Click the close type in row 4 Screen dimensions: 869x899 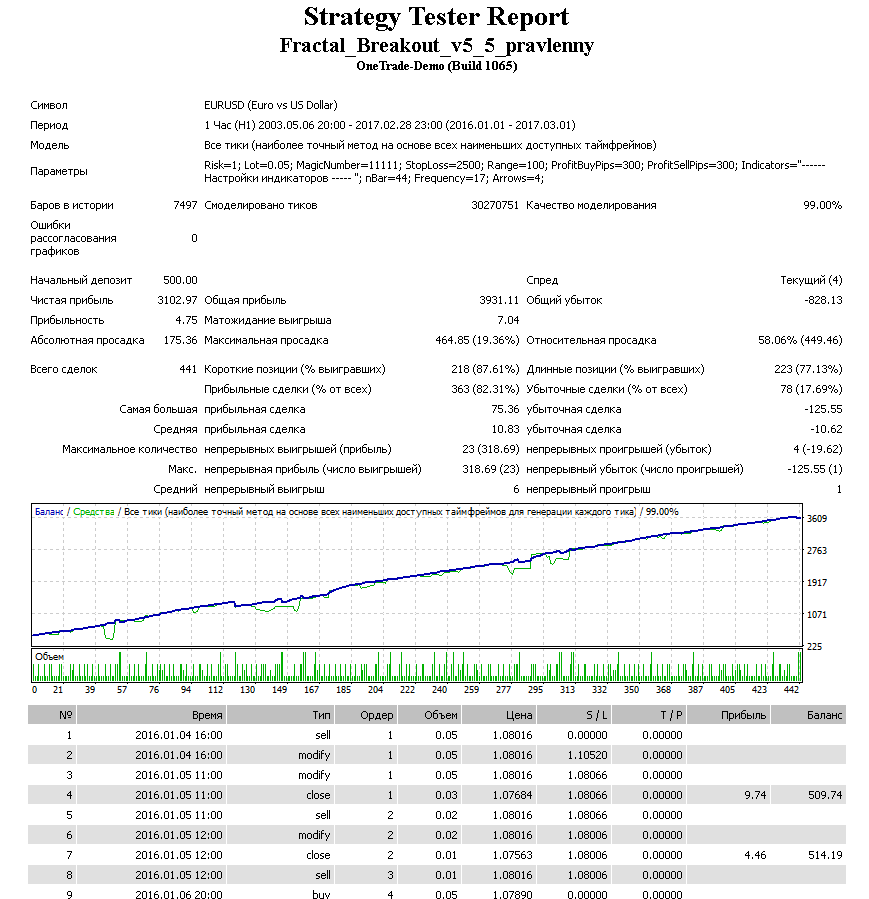click(318, 795)
